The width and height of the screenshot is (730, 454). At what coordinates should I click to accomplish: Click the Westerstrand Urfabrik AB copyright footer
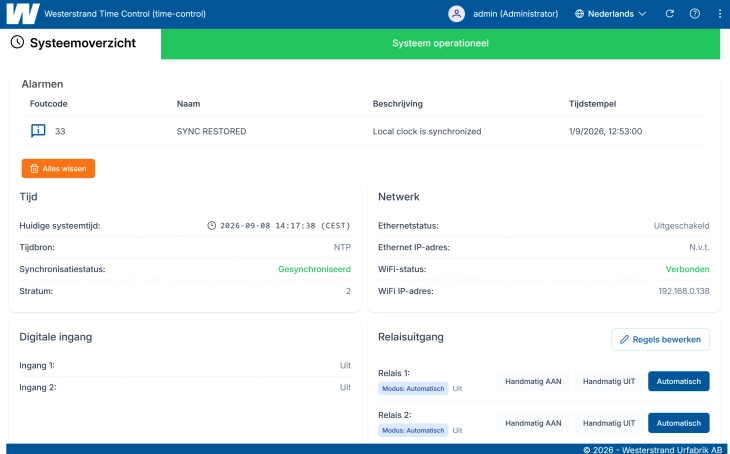pos(652,449)
